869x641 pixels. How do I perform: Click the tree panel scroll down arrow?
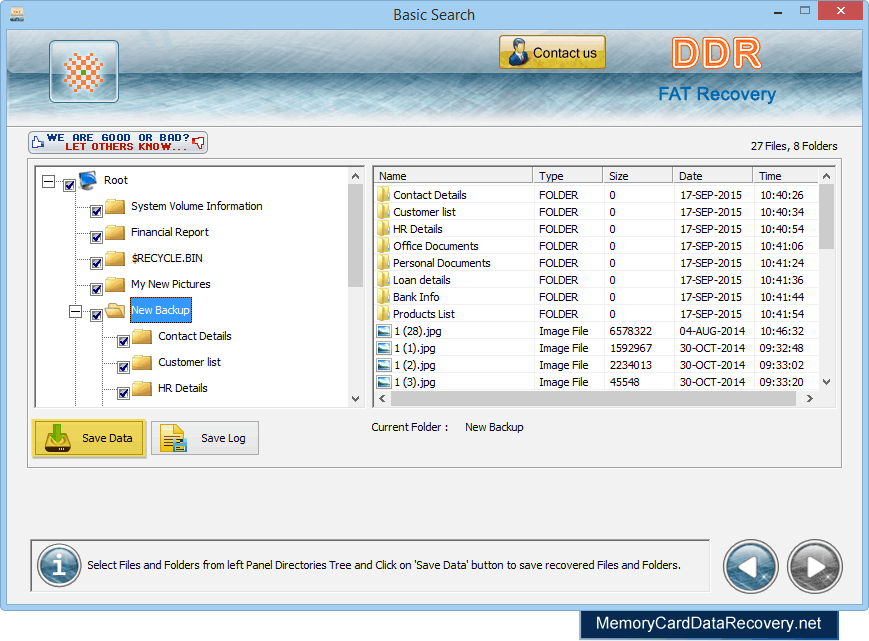(356, 399)
